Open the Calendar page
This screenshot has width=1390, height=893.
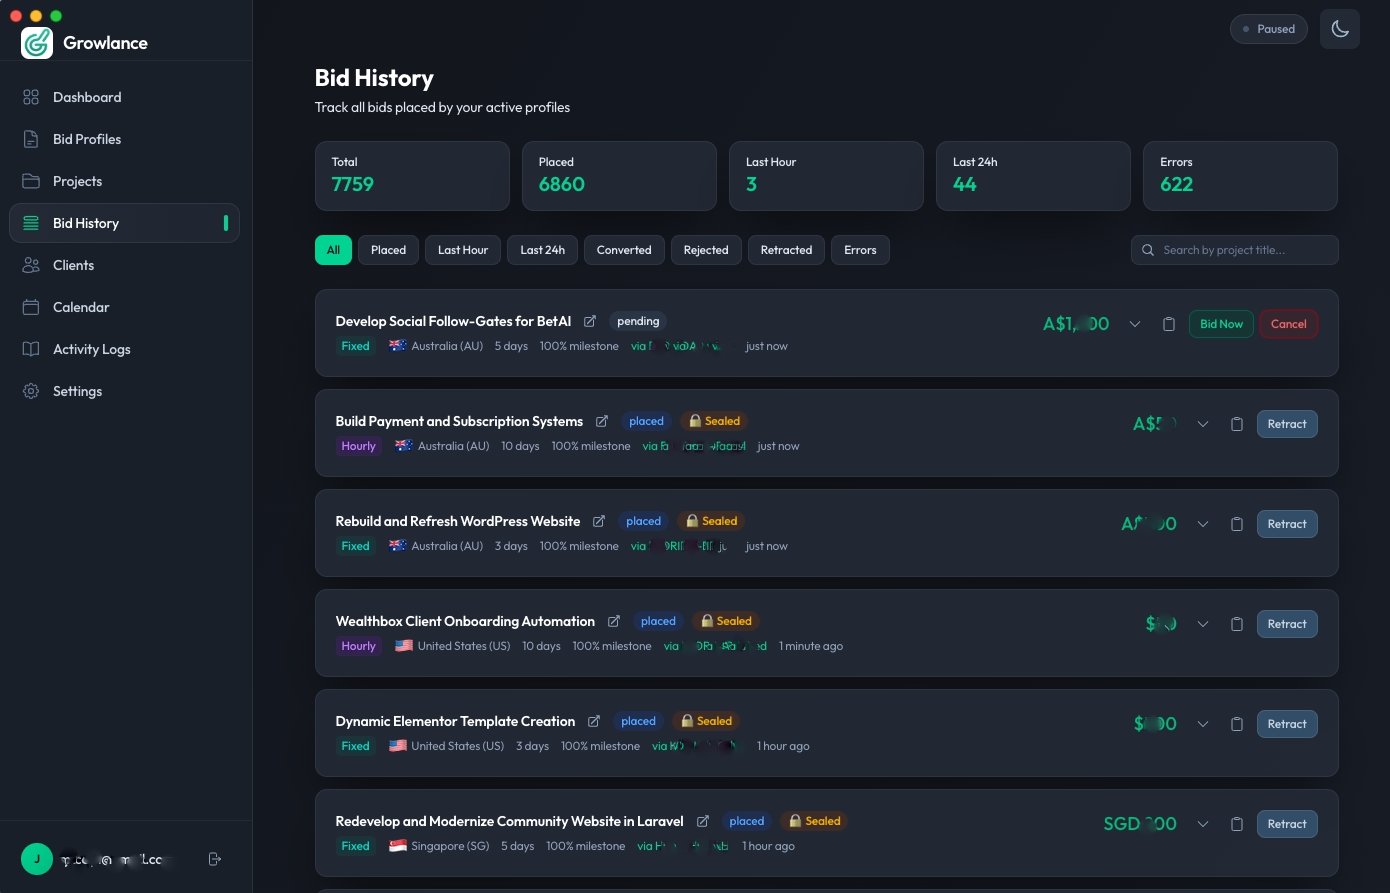pos(125,307)
